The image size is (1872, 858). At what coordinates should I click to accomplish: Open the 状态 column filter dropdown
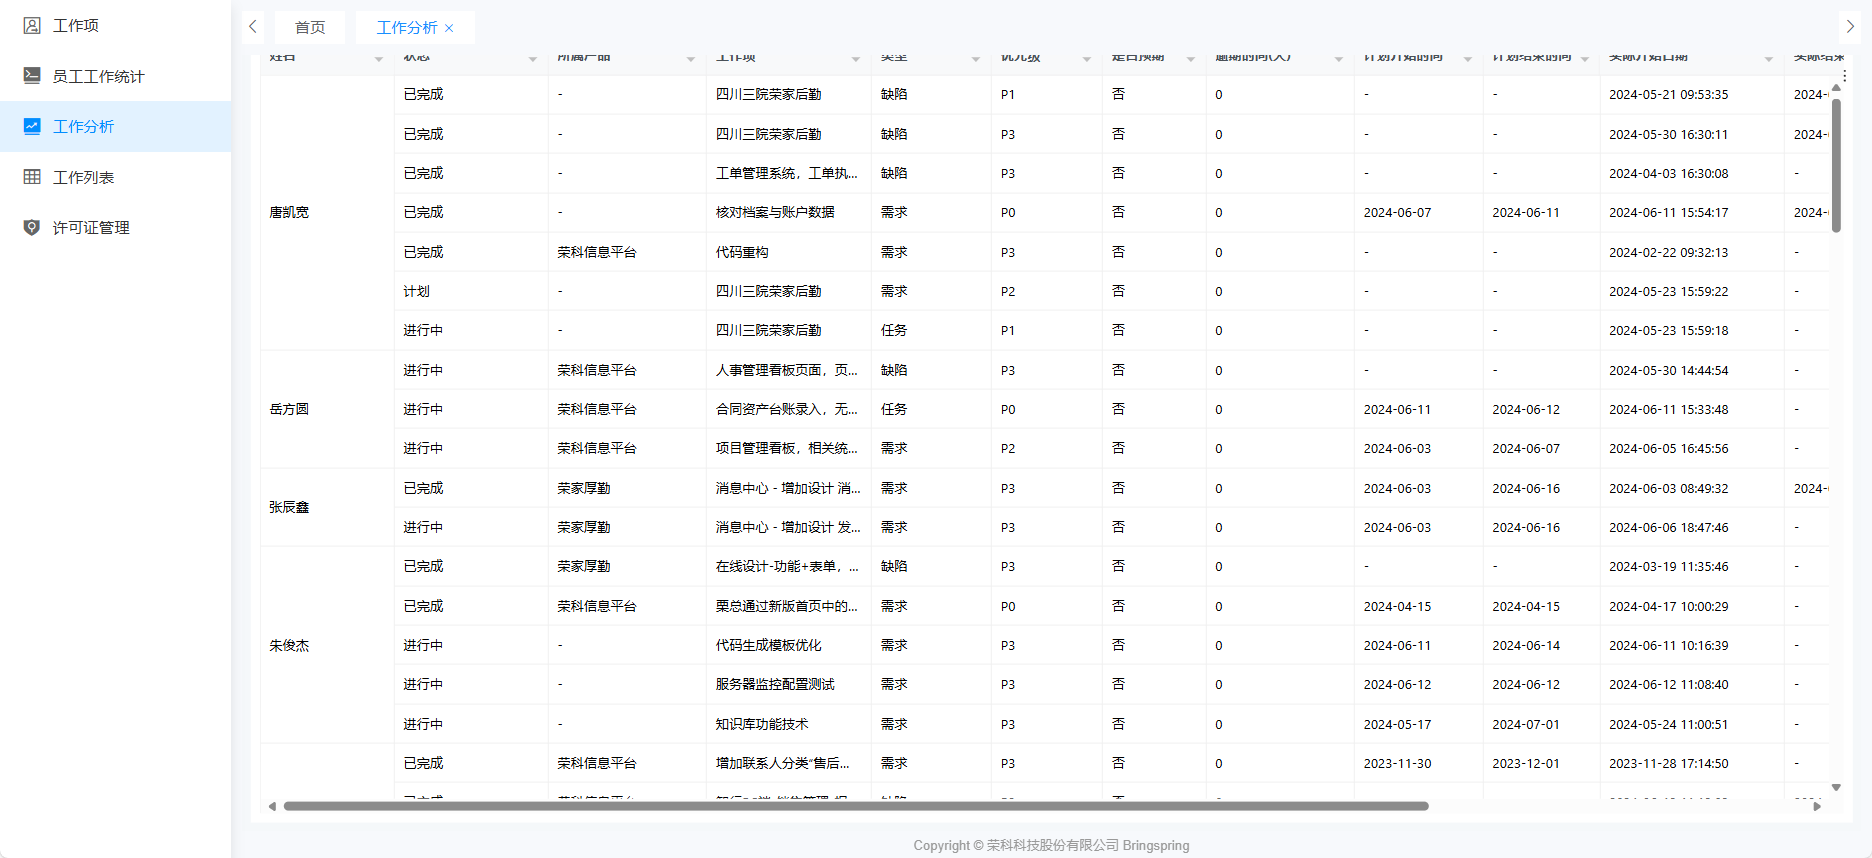pyautogui.click(x=532, y=59)
